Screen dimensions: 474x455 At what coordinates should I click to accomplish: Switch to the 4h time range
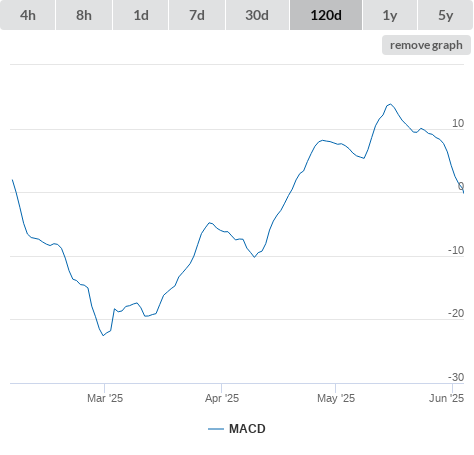[28, 15]
